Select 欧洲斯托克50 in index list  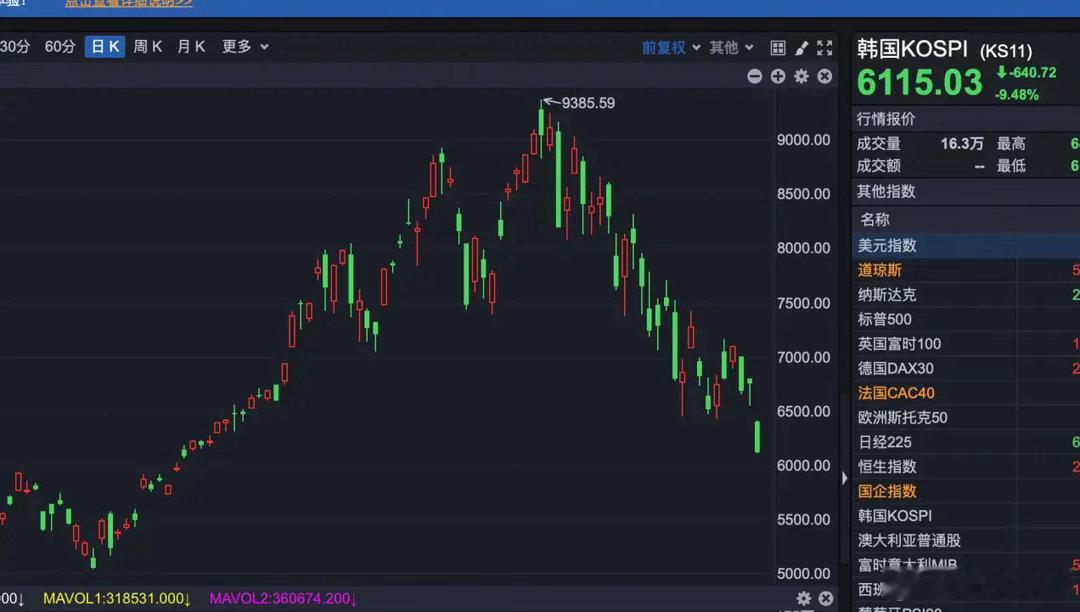click(966, 418)
